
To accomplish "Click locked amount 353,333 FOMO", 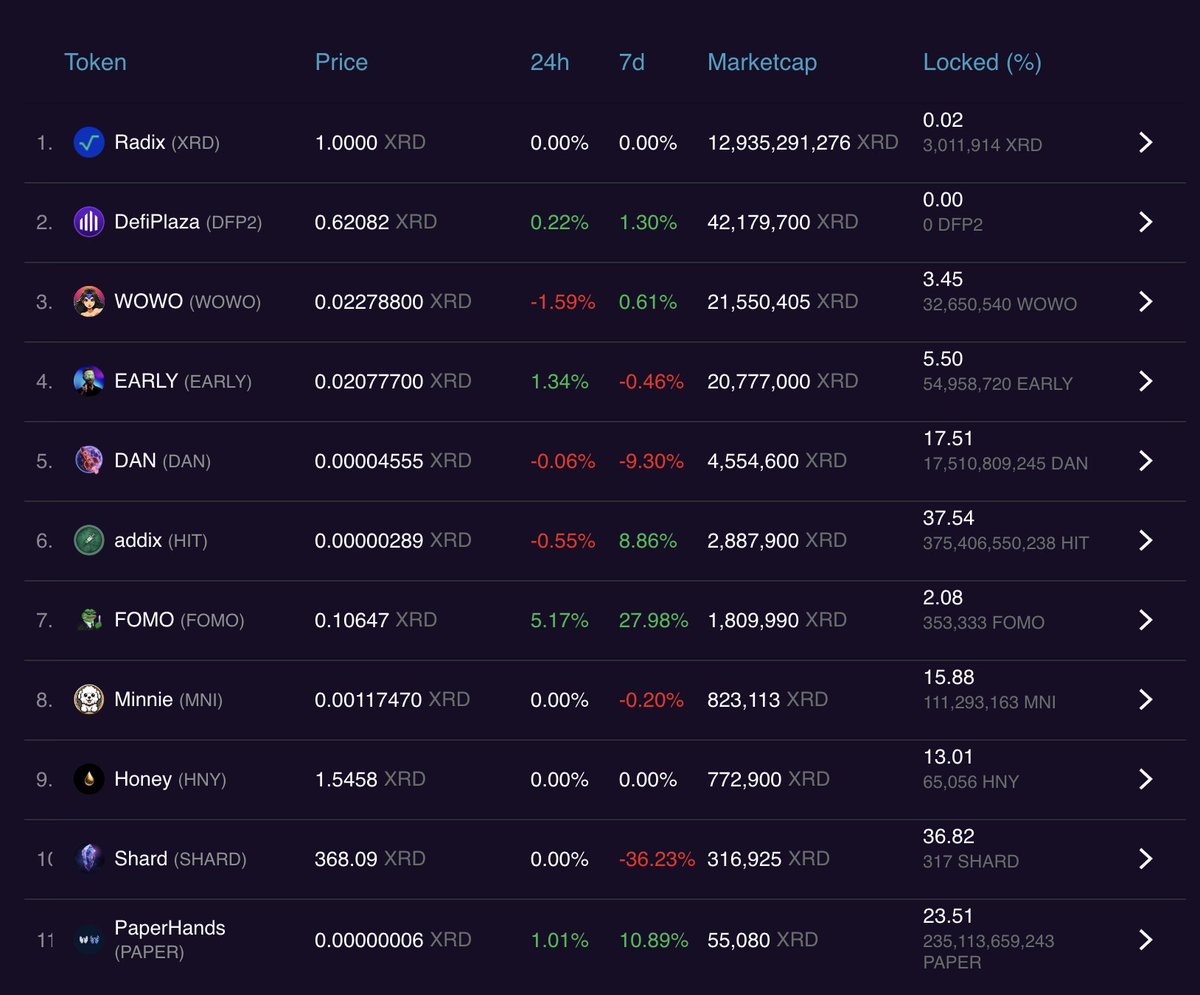I will tap(984, 622).
